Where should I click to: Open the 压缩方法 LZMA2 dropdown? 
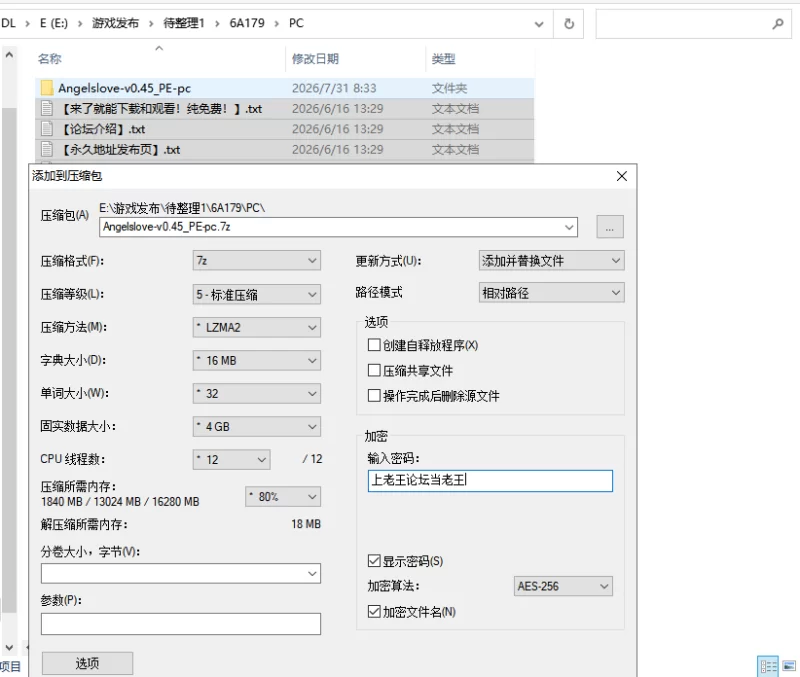(x=257, y=328)
